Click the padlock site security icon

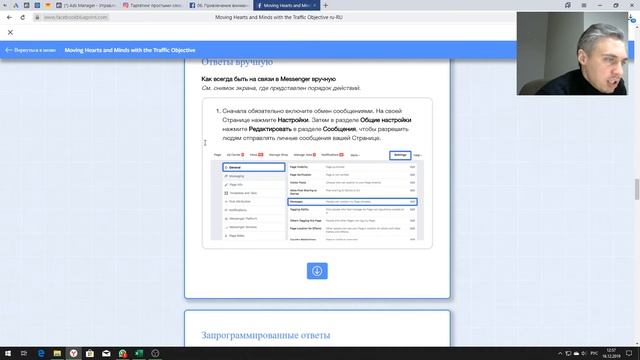coord(37,17)
